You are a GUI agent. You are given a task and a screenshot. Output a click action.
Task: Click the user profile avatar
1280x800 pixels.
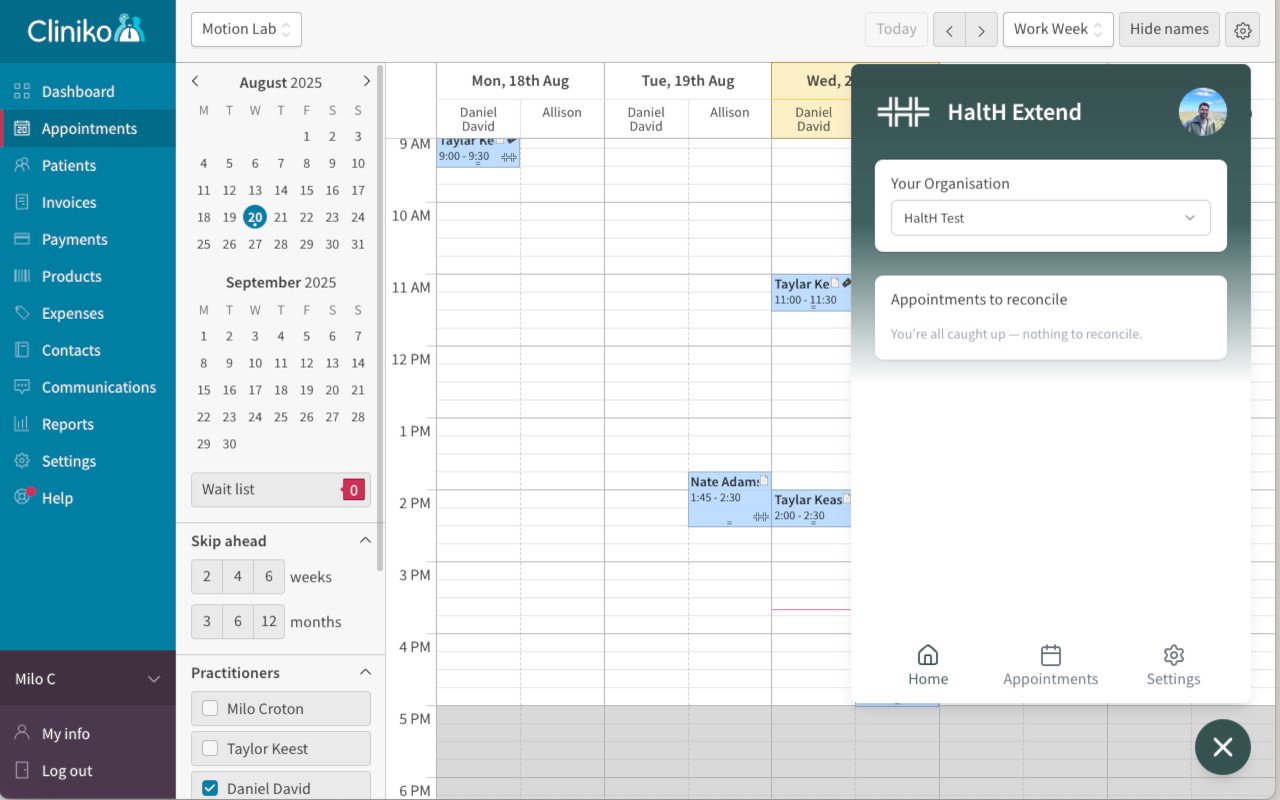tap(1203, 112)
